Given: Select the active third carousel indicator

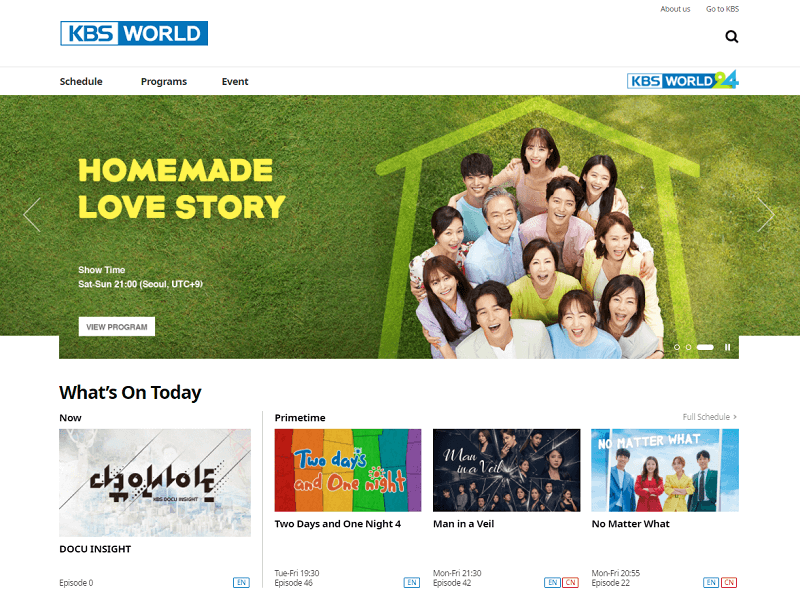Looking at the screenshot, I should [x=705, y=347].
